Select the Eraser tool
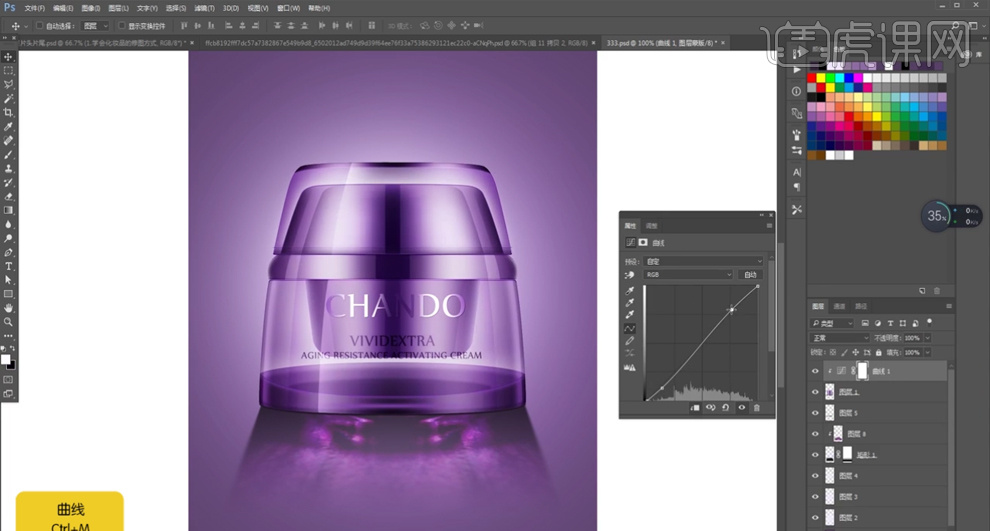 point(8,196)
